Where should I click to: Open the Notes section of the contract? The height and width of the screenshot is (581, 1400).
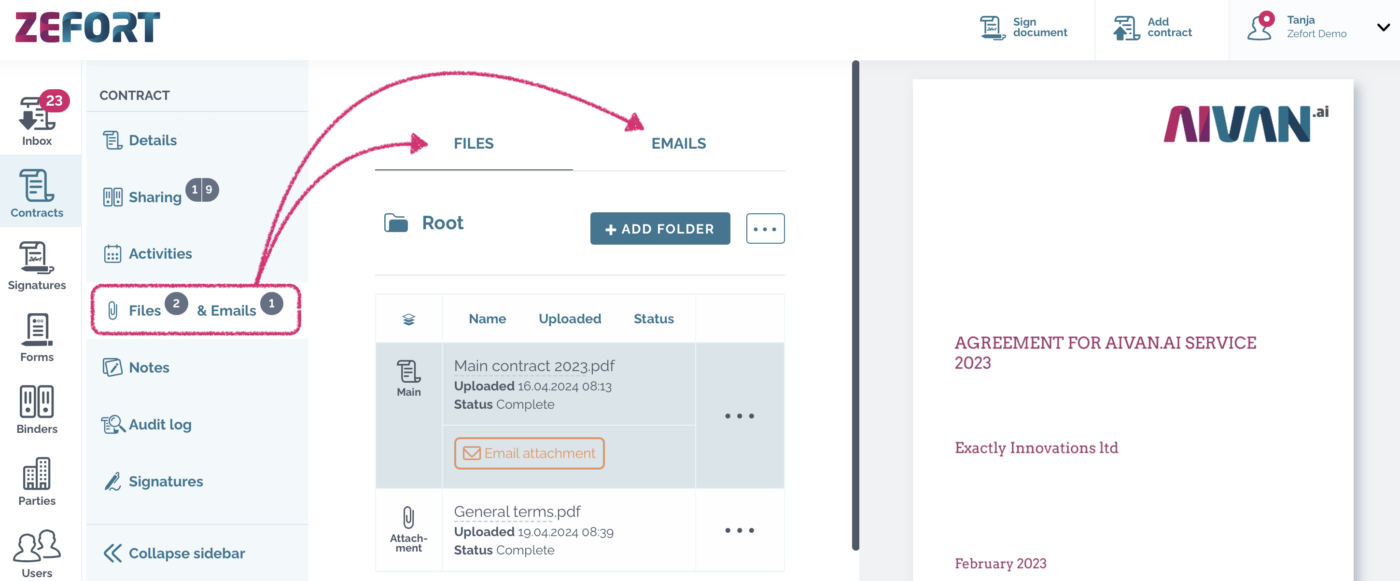(x=147, y=367)
